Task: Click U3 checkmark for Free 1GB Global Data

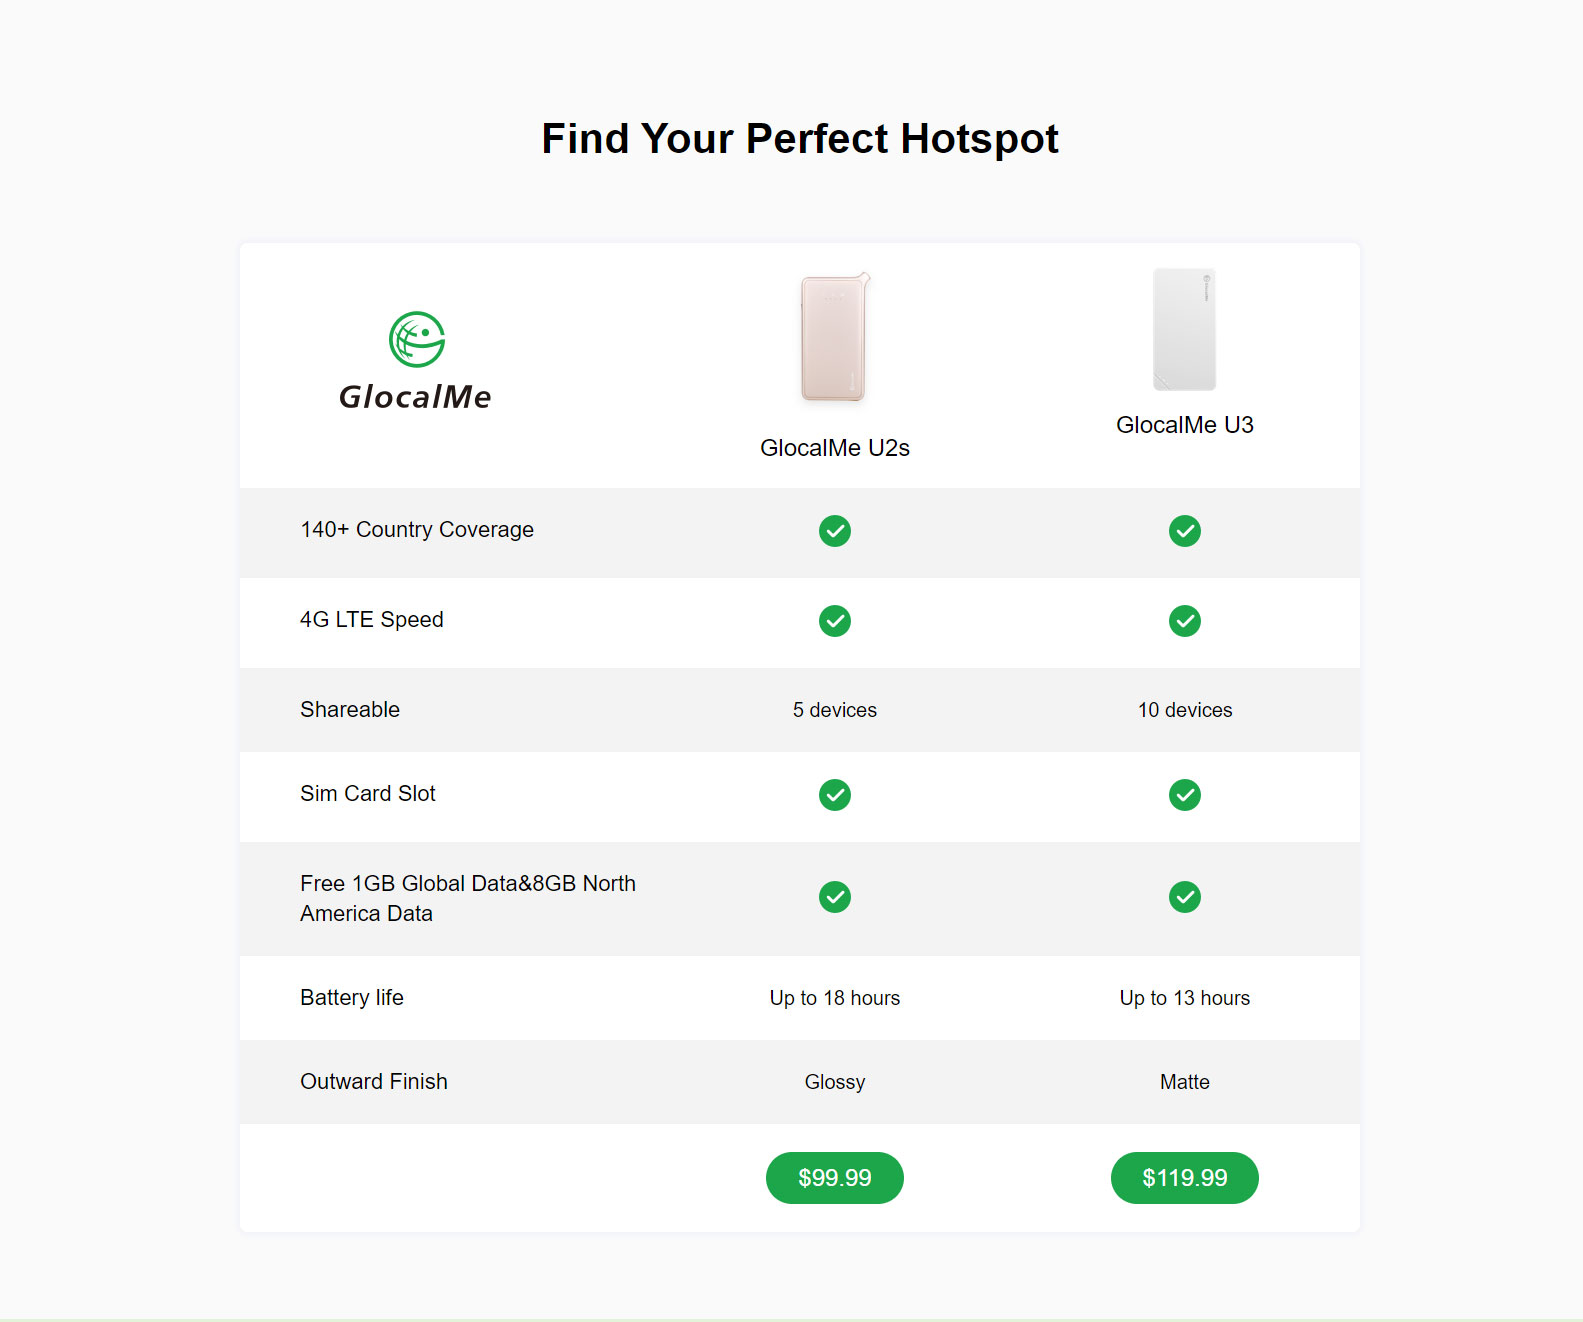Action: coord(1185,897)
